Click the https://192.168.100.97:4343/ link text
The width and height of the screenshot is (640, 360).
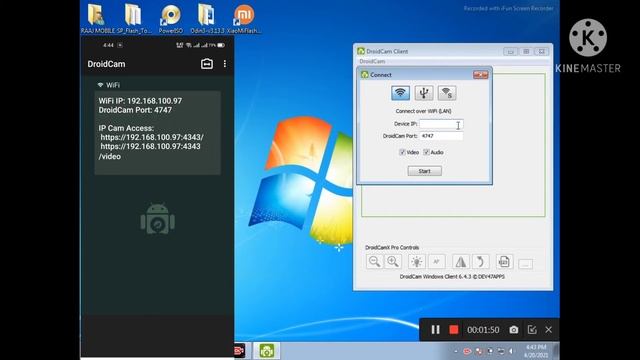[x=152, y=137]
